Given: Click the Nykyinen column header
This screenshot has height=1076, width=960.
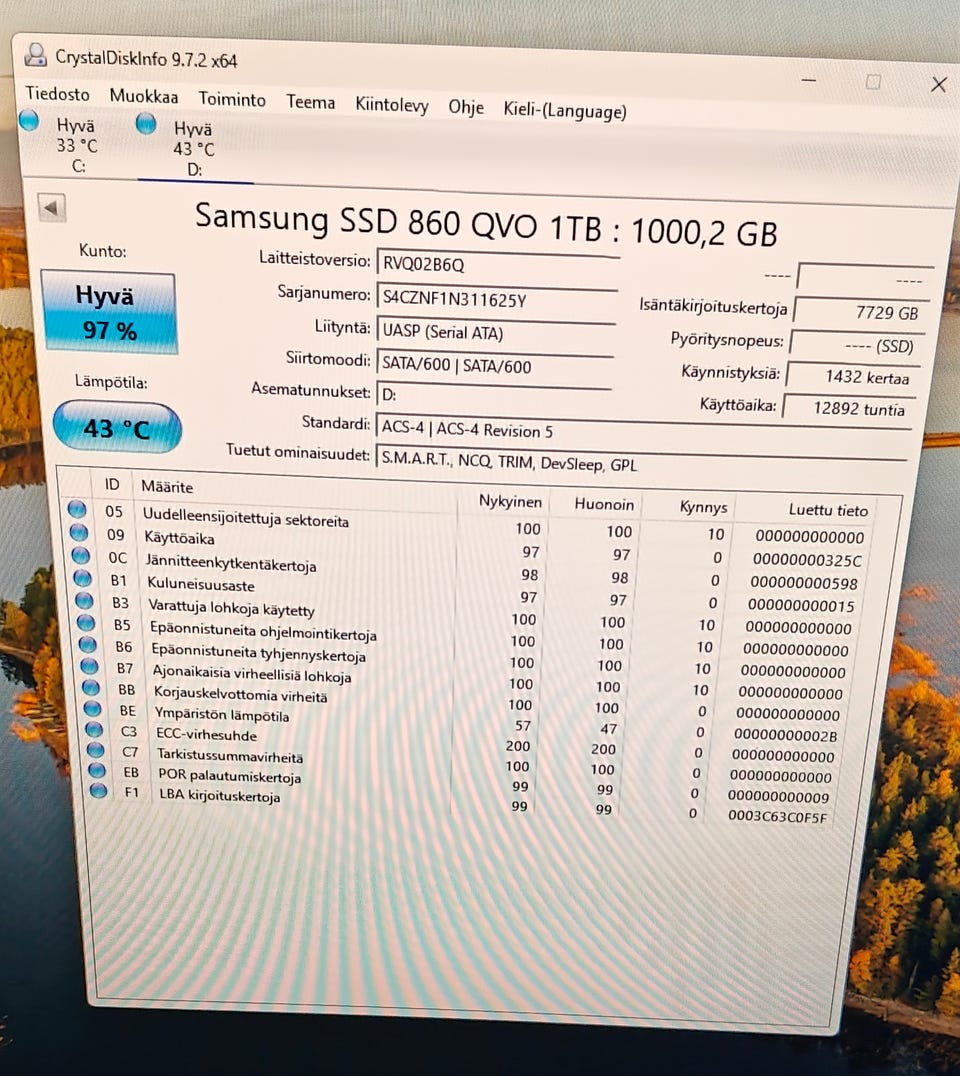Looking at the screenshot, I should click(x=510, y=502).
